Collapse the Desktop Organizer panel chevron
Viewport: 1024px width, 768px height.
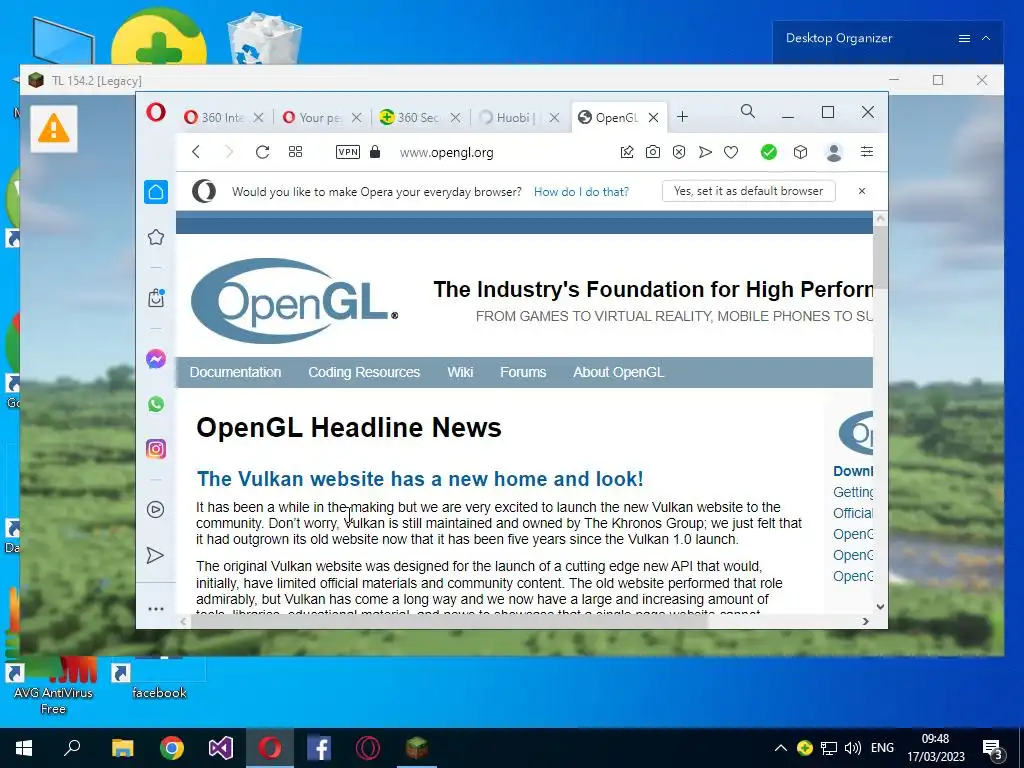pyautogui.click(x=986, y=39)
